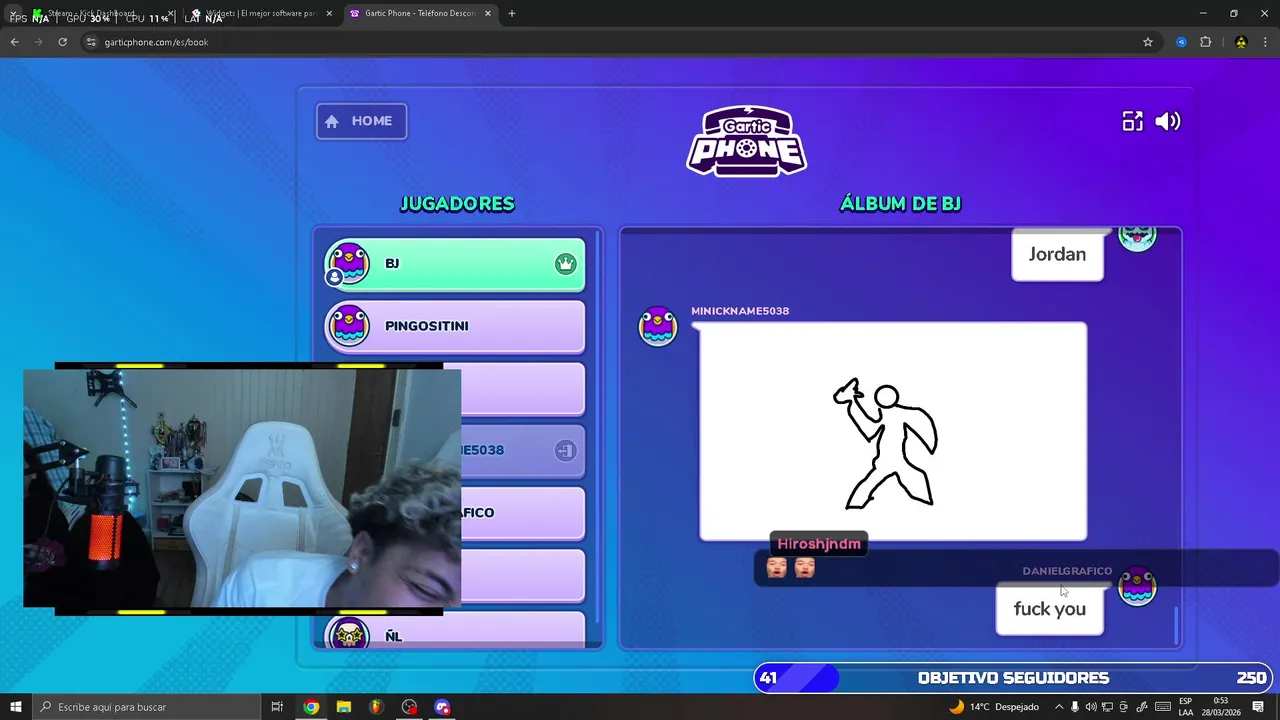Click the Discord taskbar icon

click(442, 707)
